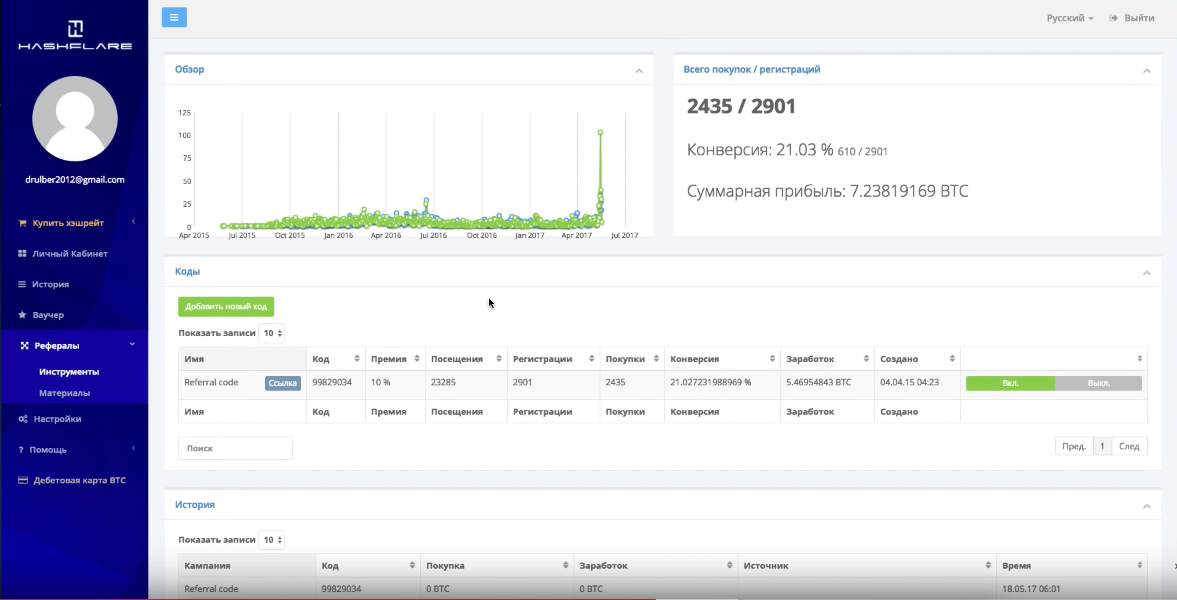Click the Ваучер star icon

22,315
